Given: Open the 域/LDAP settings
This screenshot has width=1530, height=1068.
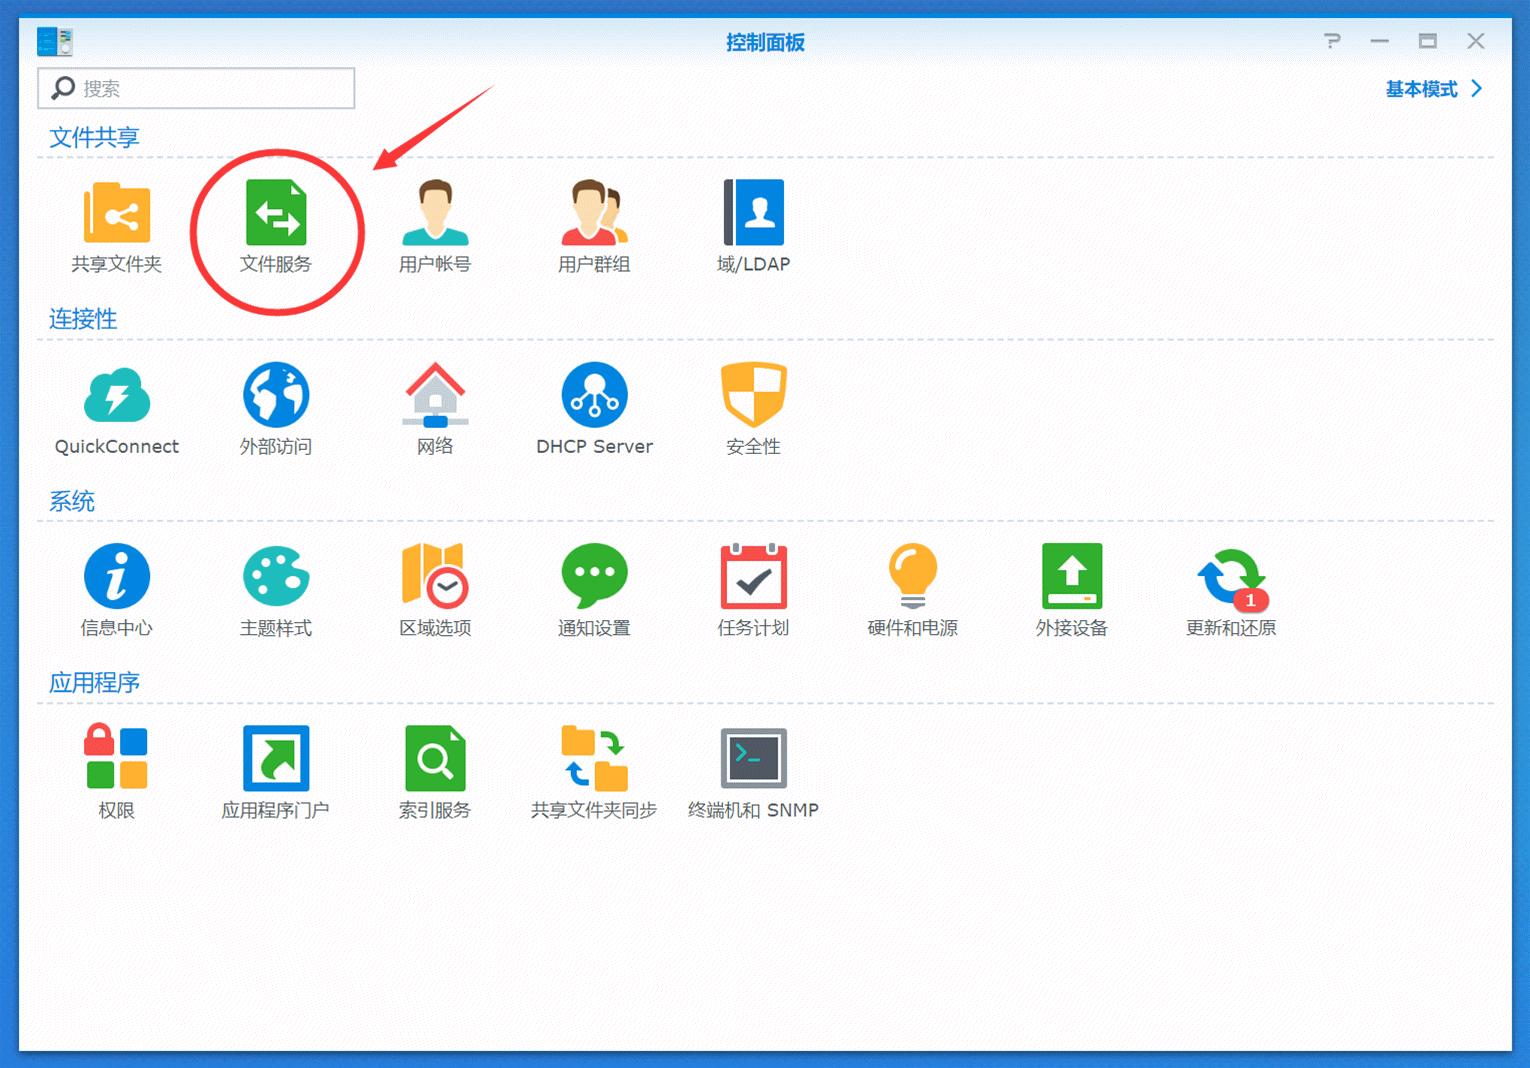Looking at the screenshot, I should 753,212.
